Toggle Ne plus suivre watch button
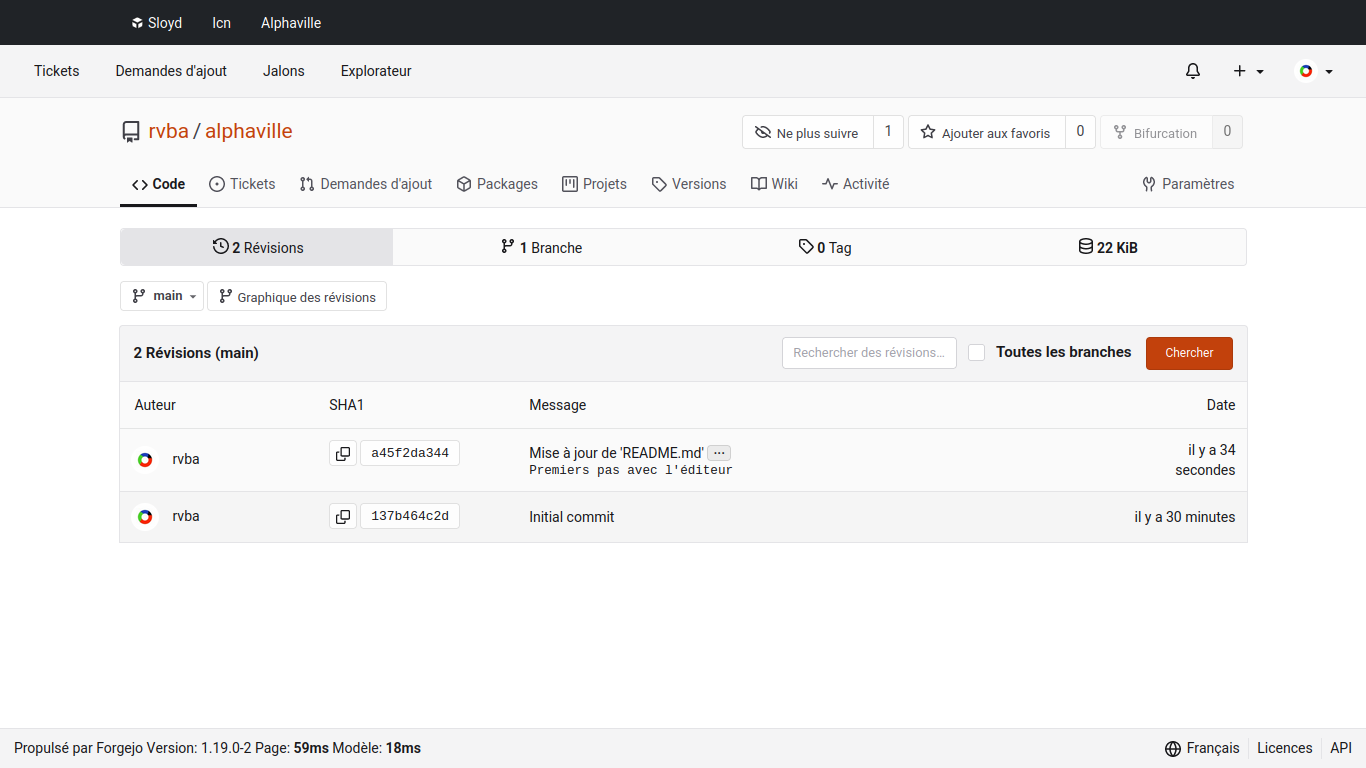 point(807,133)
